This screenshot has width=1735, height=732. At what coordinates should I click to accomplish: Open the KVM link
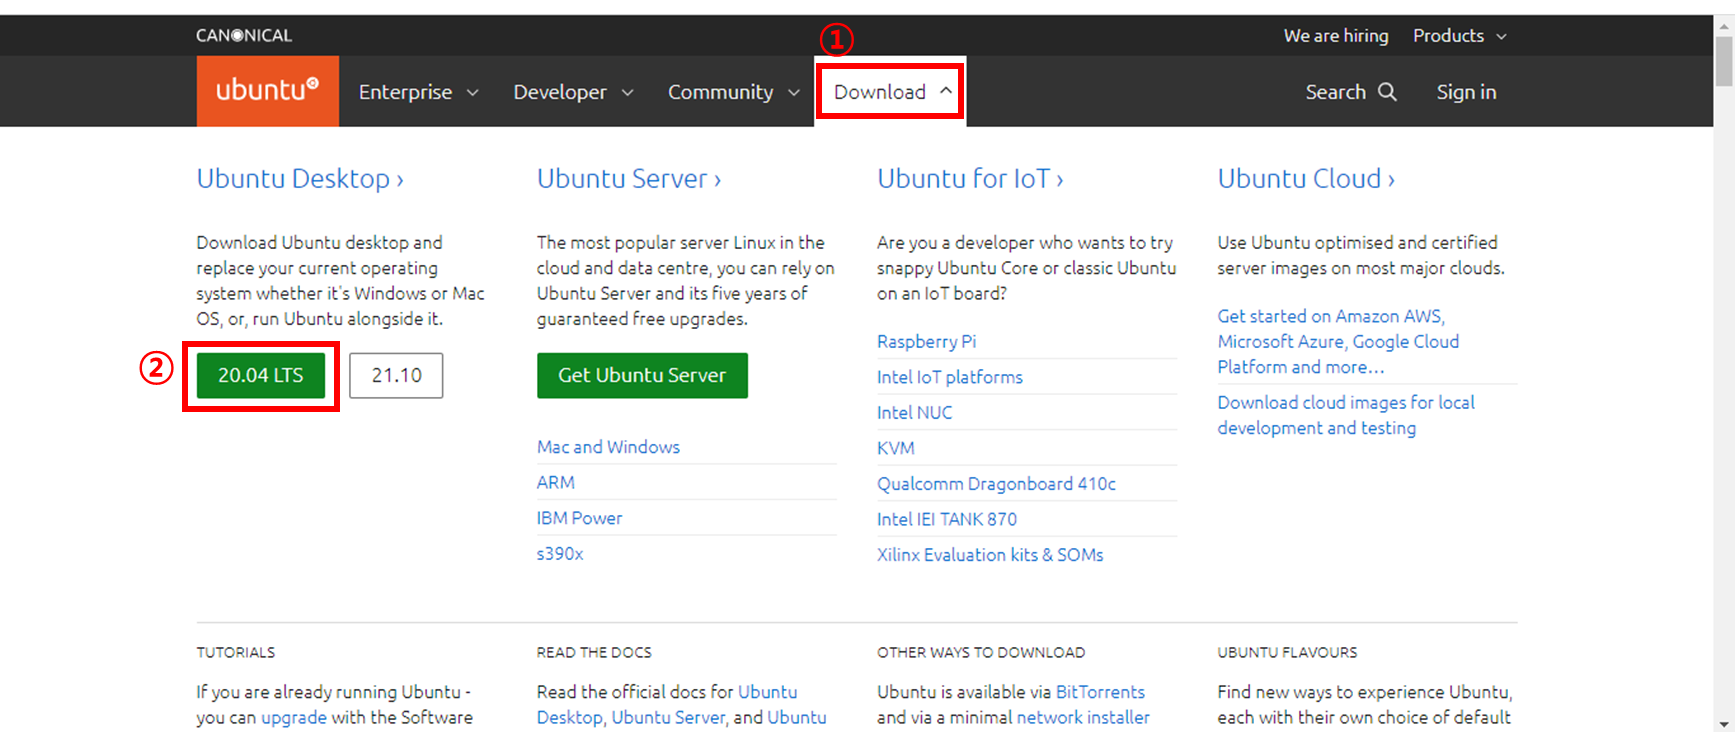(896, 448)
